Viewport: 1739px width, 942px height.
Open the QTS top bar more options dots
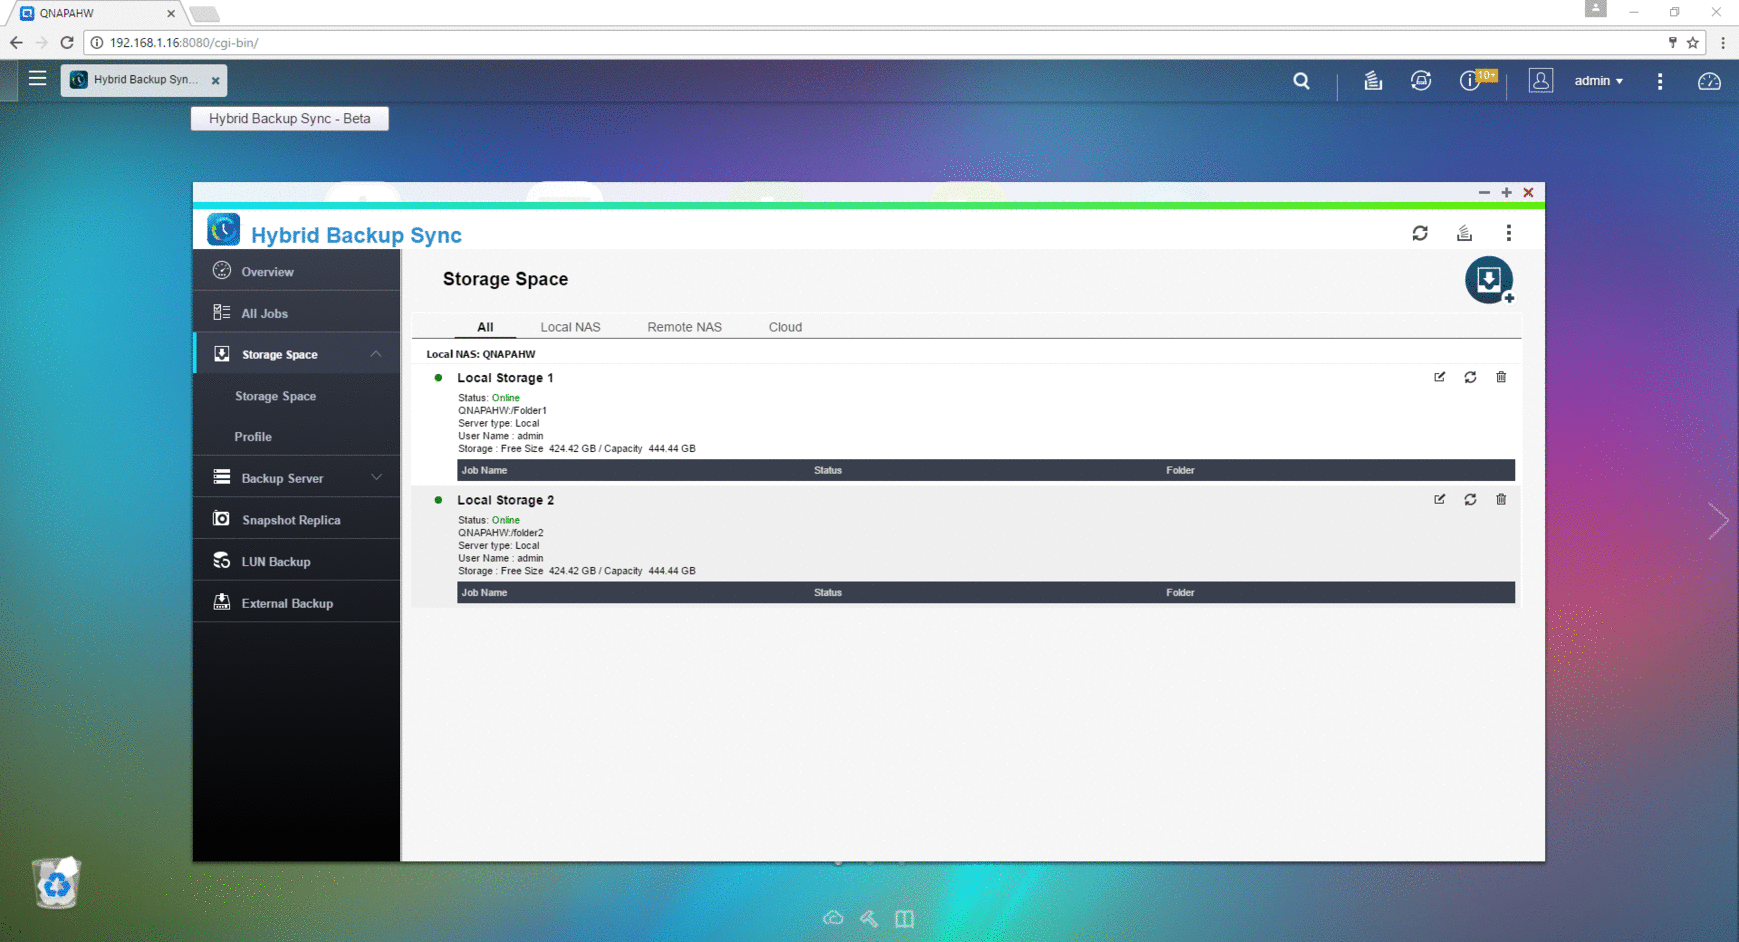[1660, 81]
